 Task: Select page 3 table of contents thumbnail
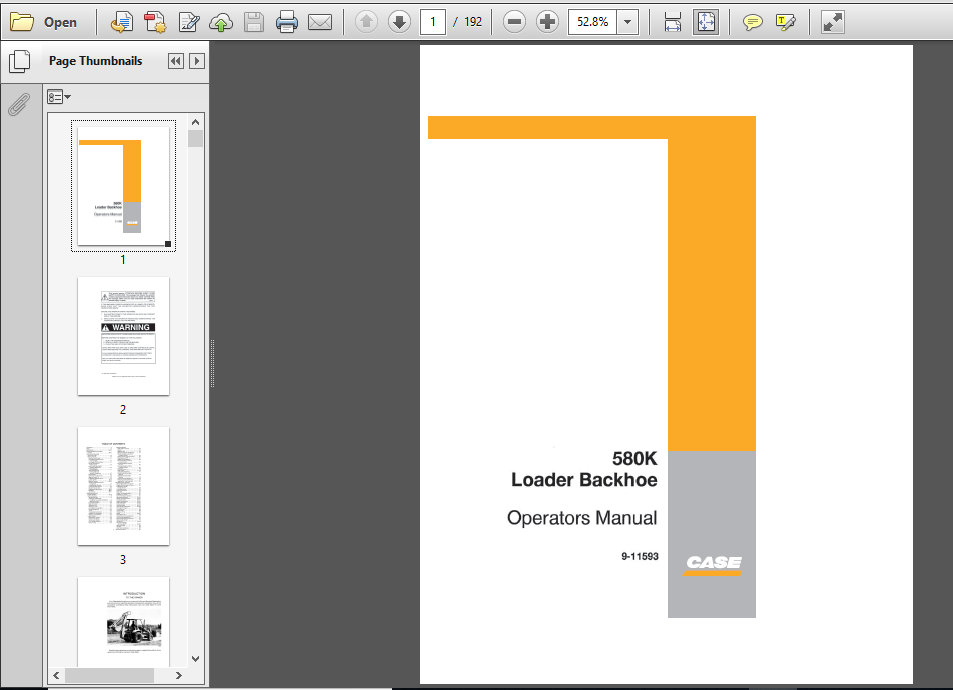(x=123, y=486)
